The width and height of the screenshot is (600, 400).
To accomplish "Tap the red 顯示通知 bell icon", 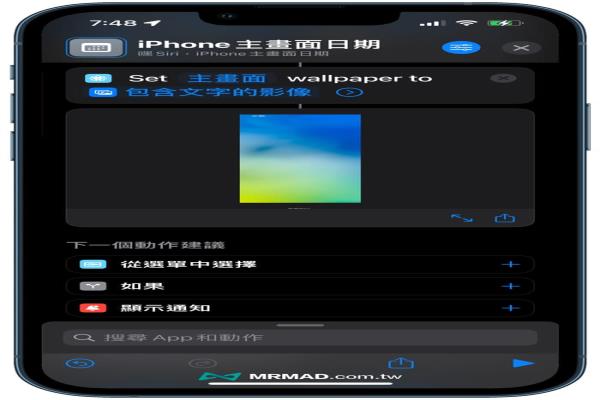I will [93, 308].
